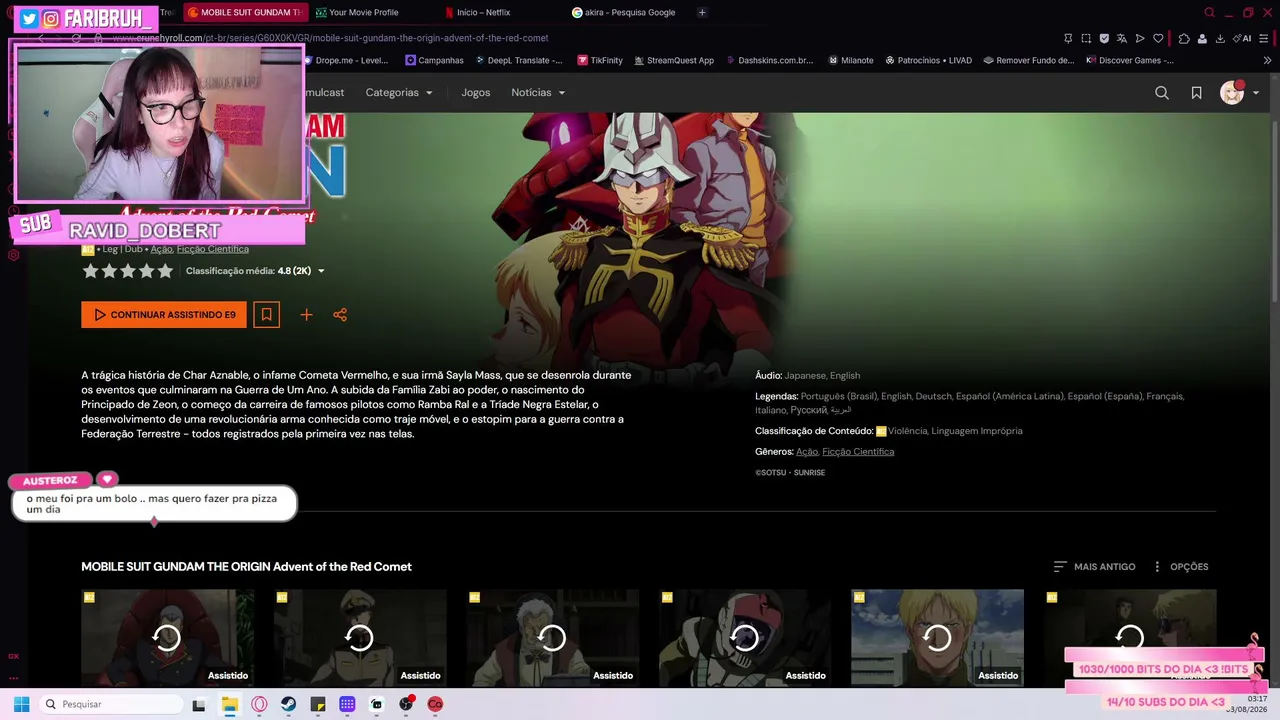This screenshot has width=1280, height=720.
Task: Replay the episode thumbnail with the masked helmeted pilot
Action: click(x=745, y=637)
